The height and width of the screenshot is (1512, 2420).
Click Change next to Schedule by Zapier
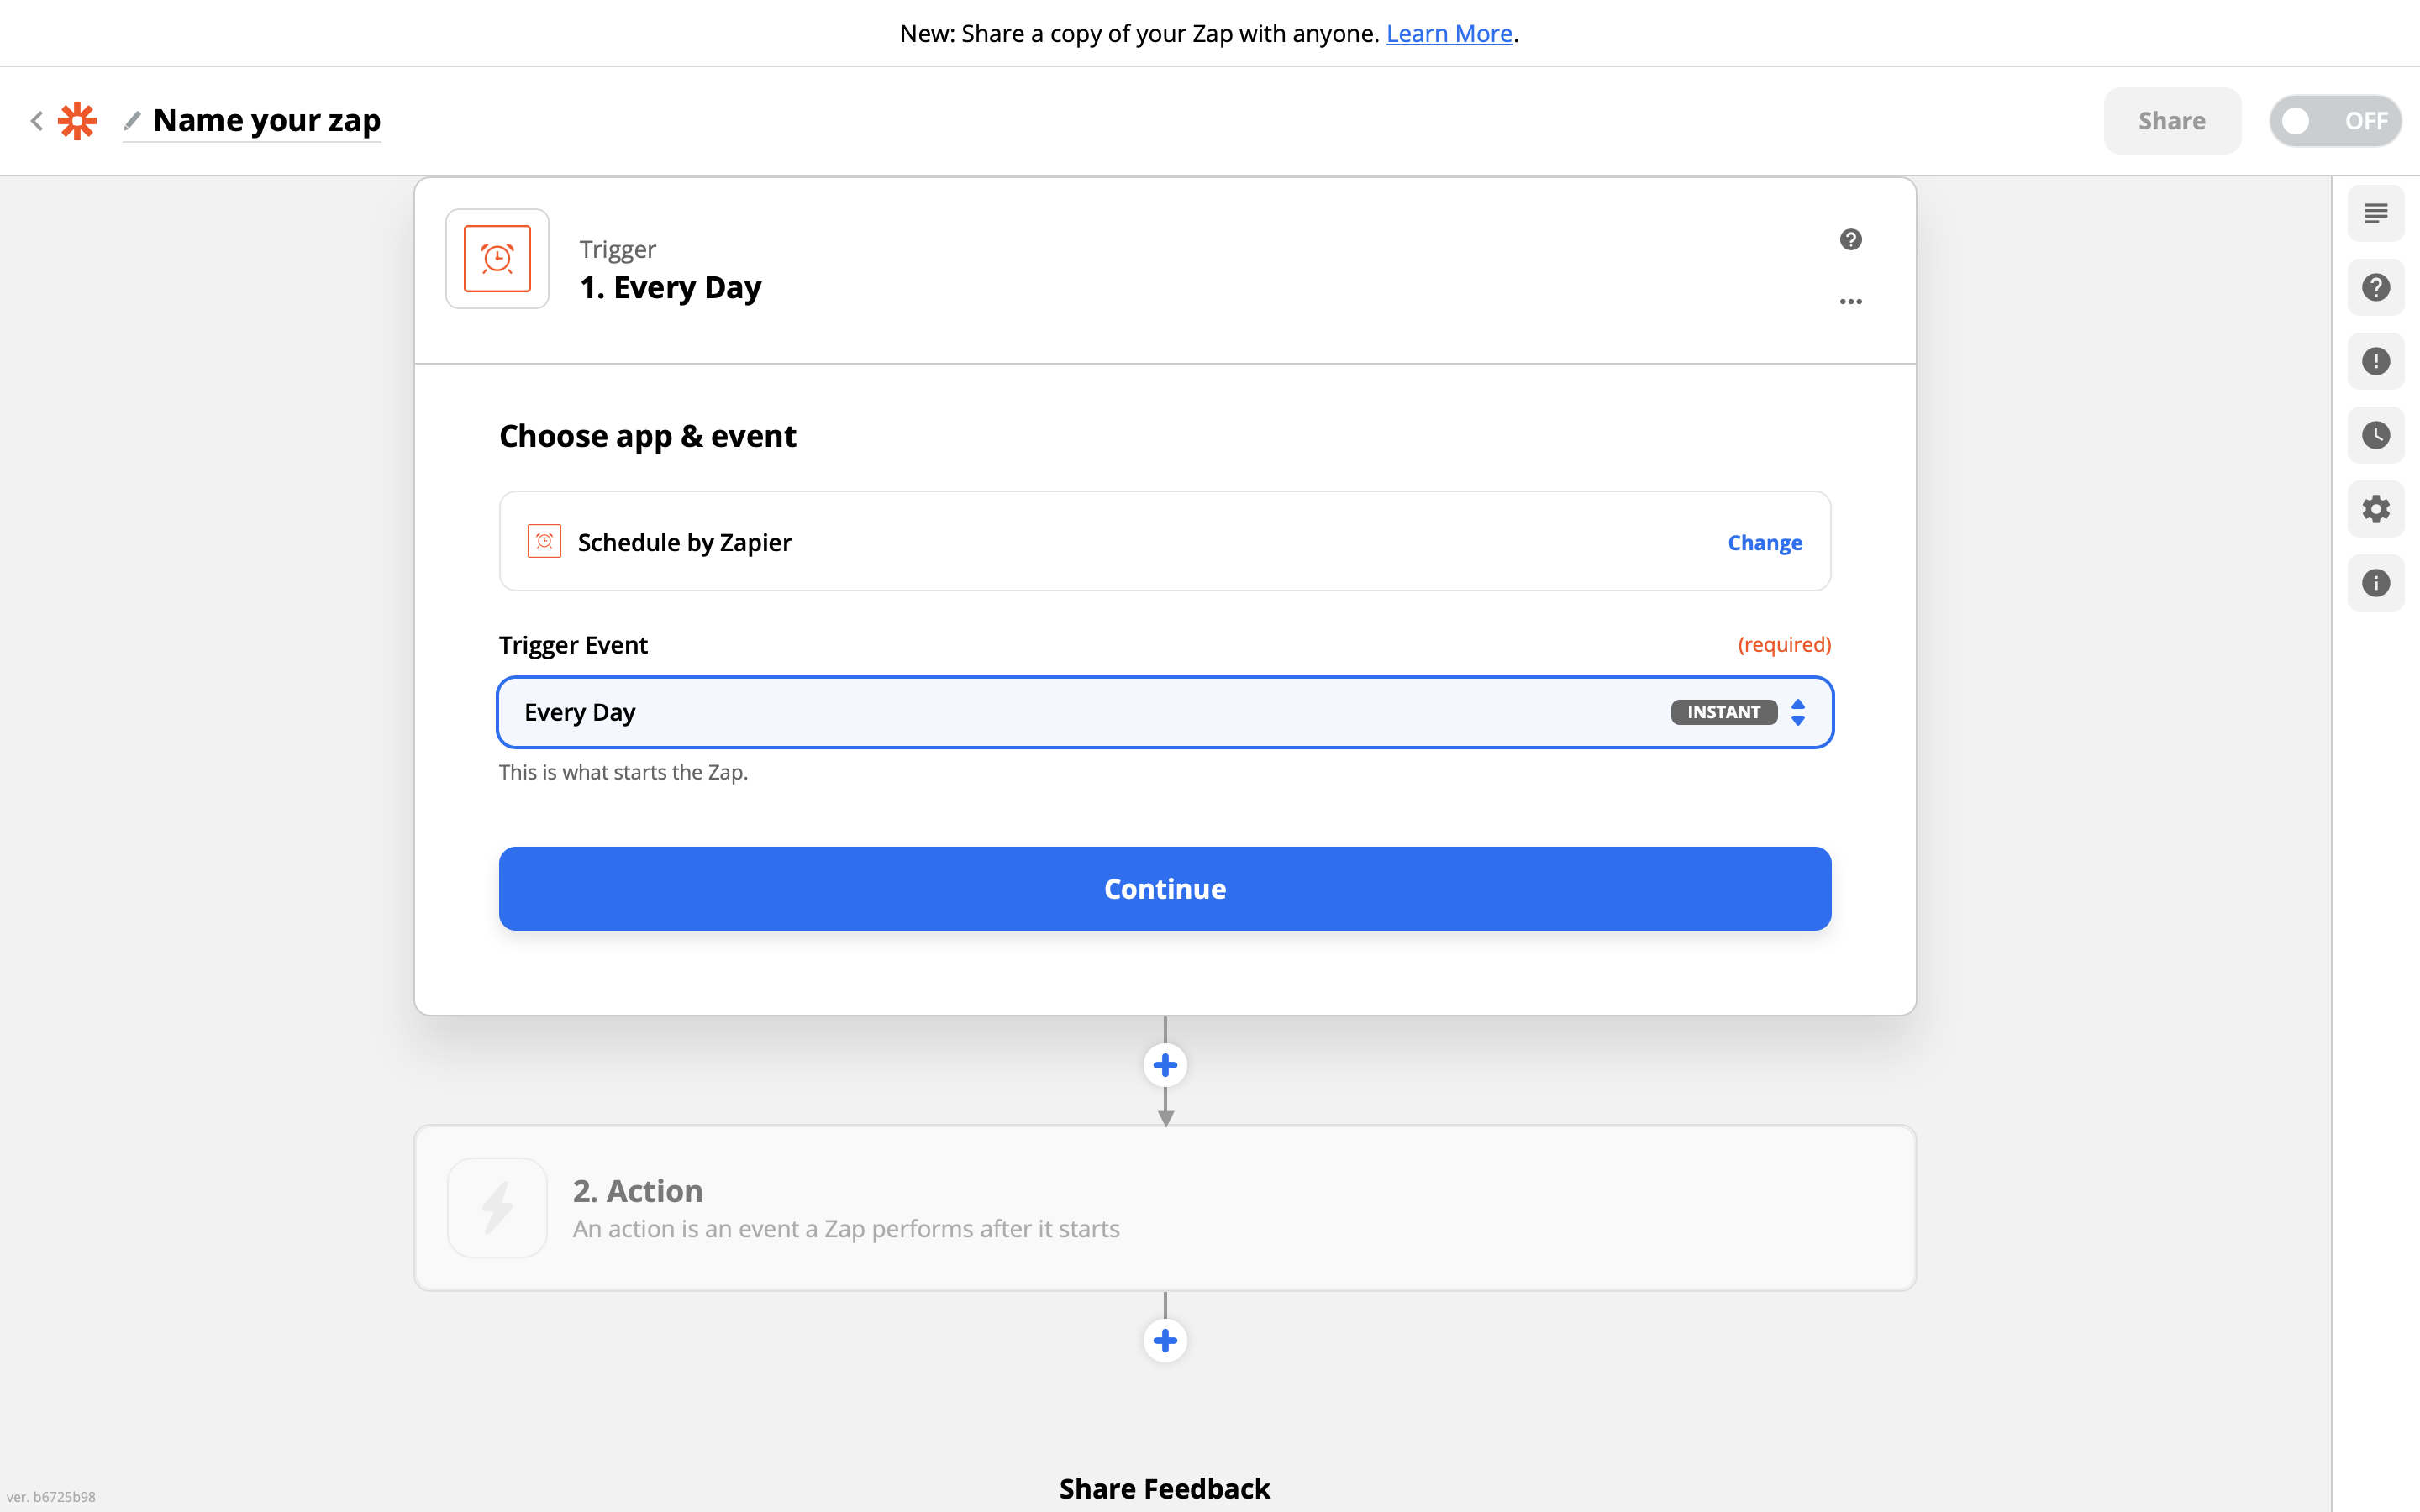[1764, 542]
